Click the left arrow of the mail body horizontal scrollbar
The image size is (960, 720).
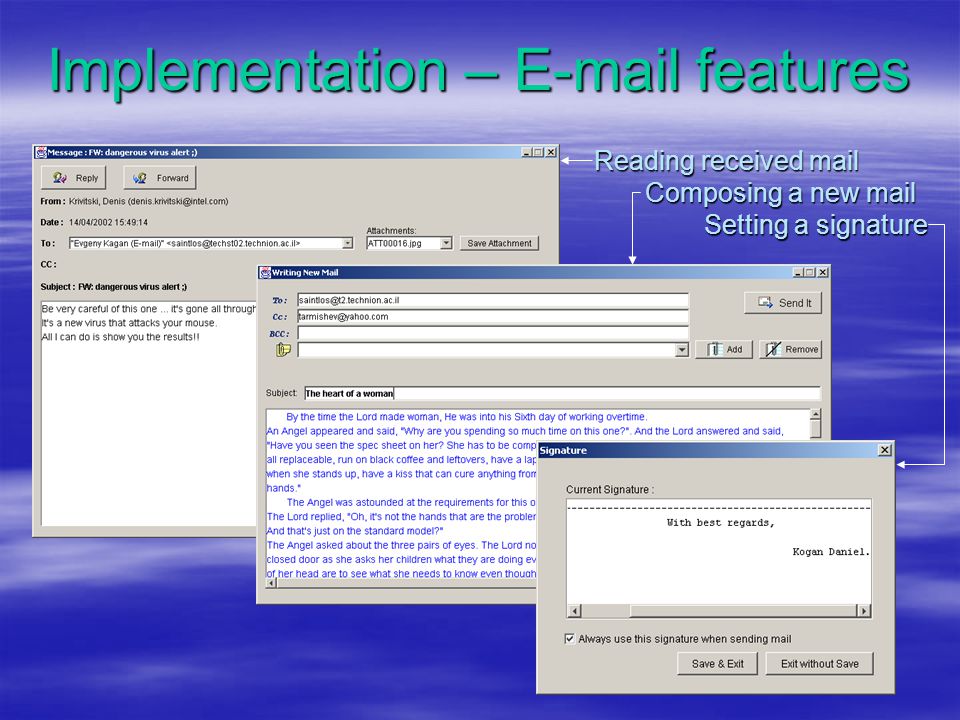(x=272, y=583)
